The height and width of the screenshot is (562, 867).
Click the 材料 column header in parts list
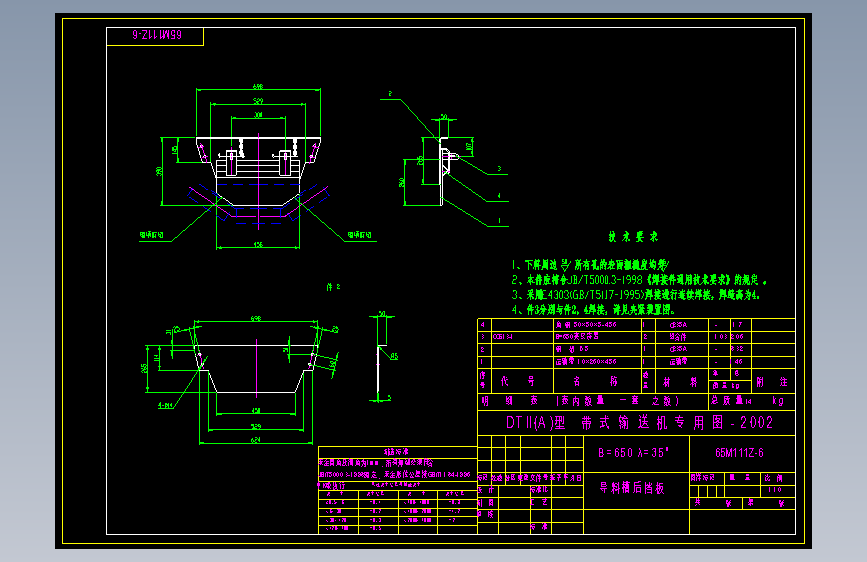681,382
